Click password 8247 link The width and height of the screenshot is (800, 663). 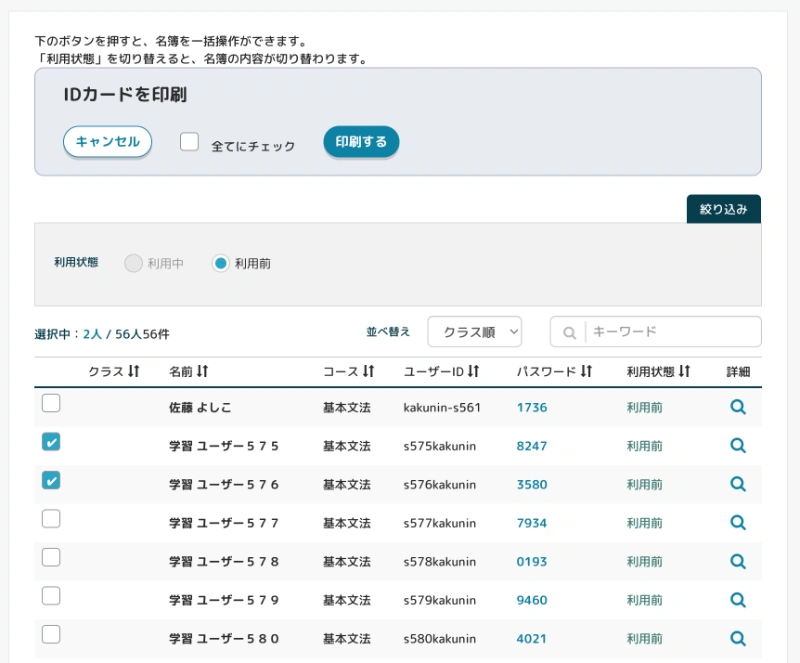pos(532,446)
